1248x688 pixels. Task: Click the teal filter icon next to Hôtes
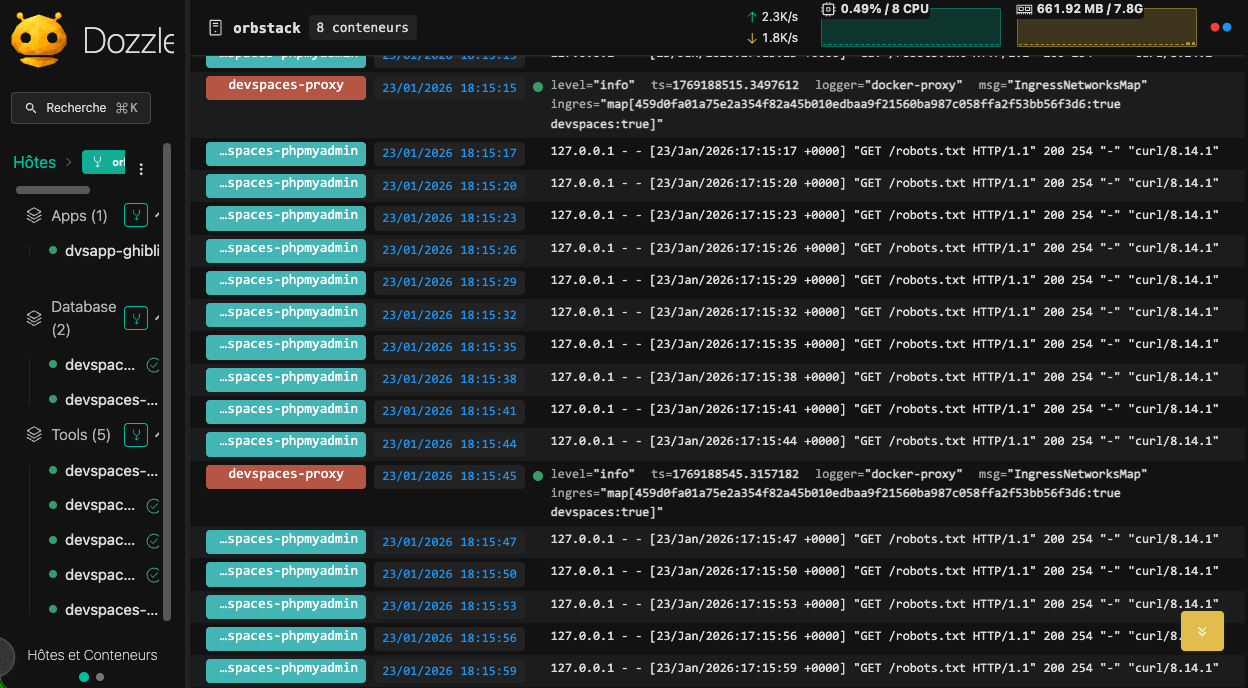pyautogui.click(x=95, y=161)
